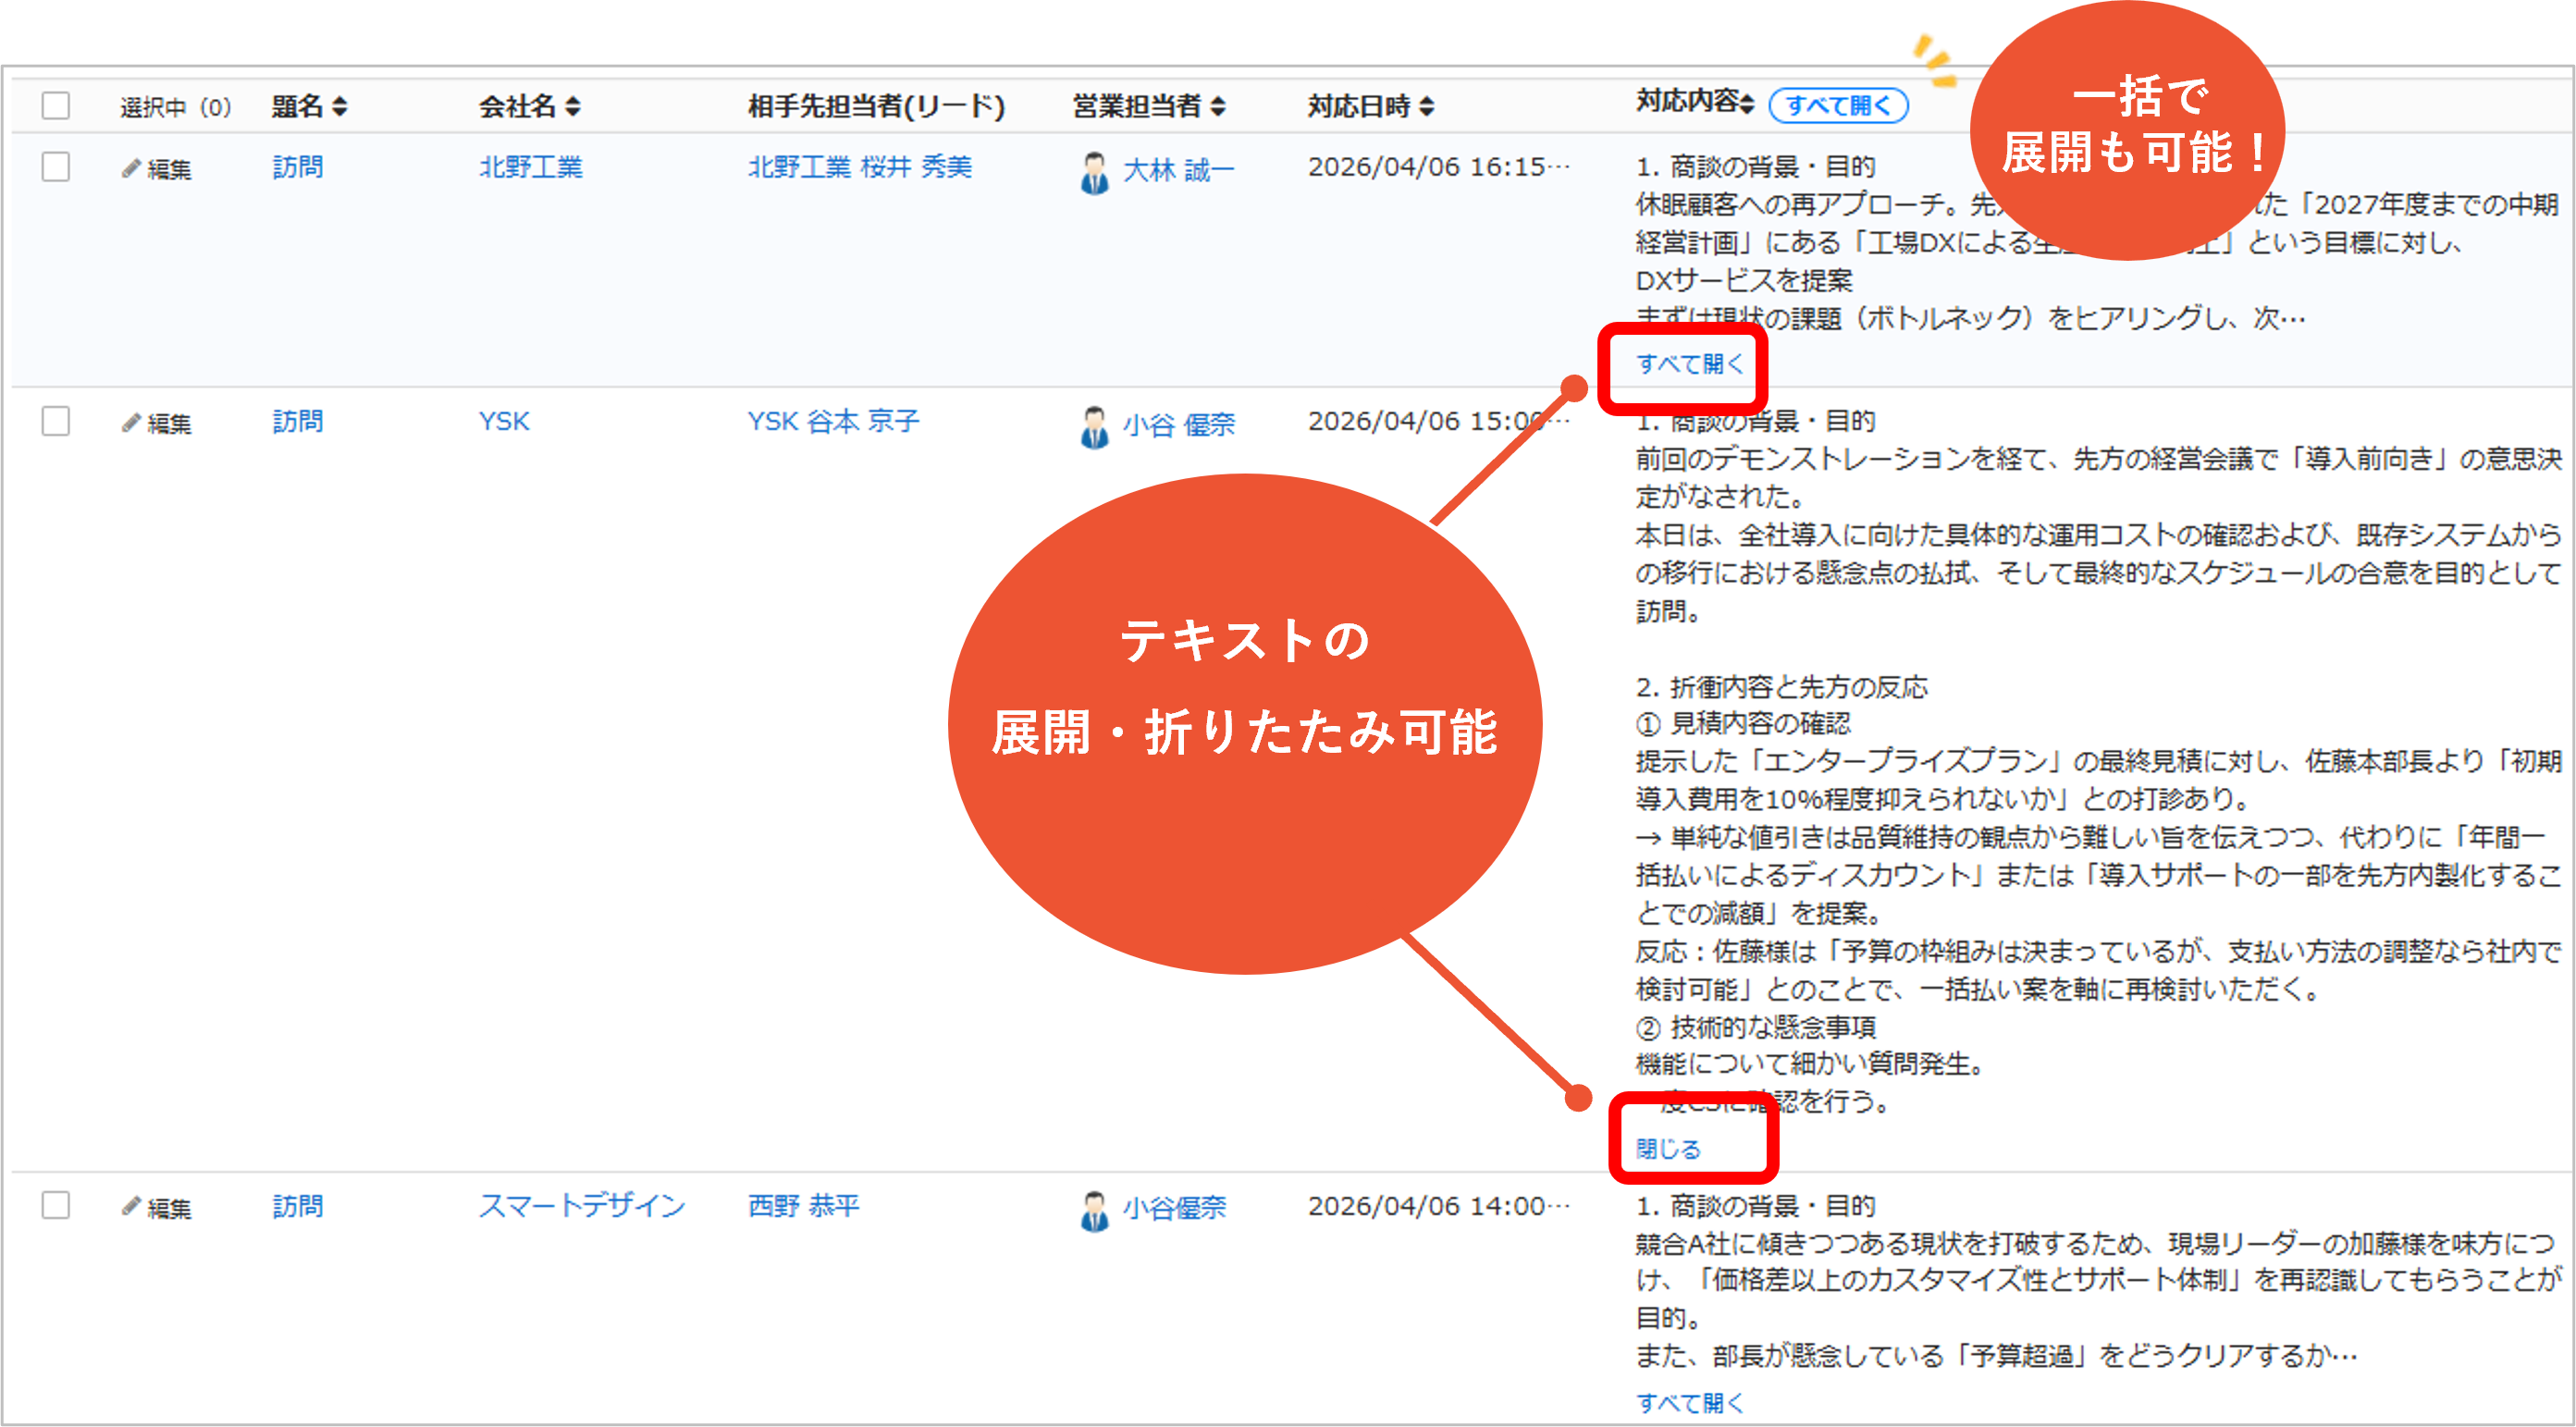Expand 北野工業 row text via すべて開く
This screenshot has width=2576, height=1427.
point(1688,364)
